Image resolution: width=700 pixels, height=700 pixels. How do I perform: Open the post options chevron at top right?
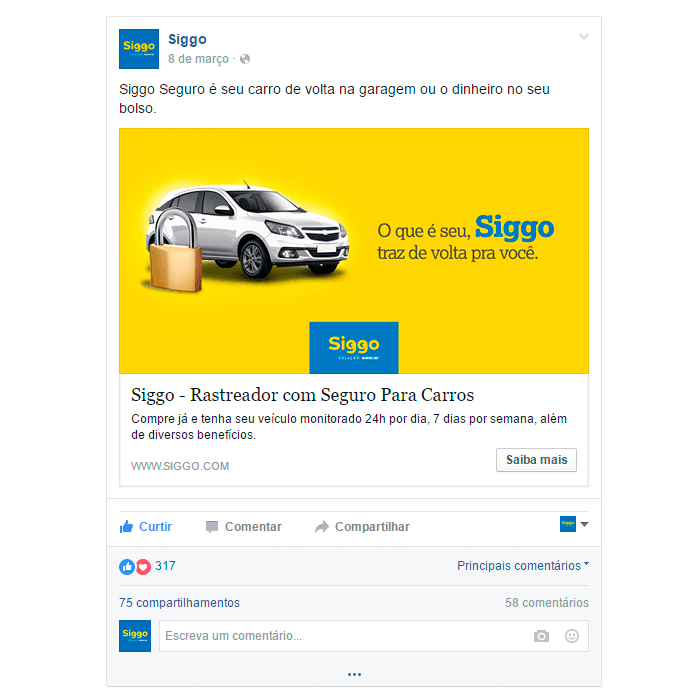pyautogui.click(x=583, y=36)
